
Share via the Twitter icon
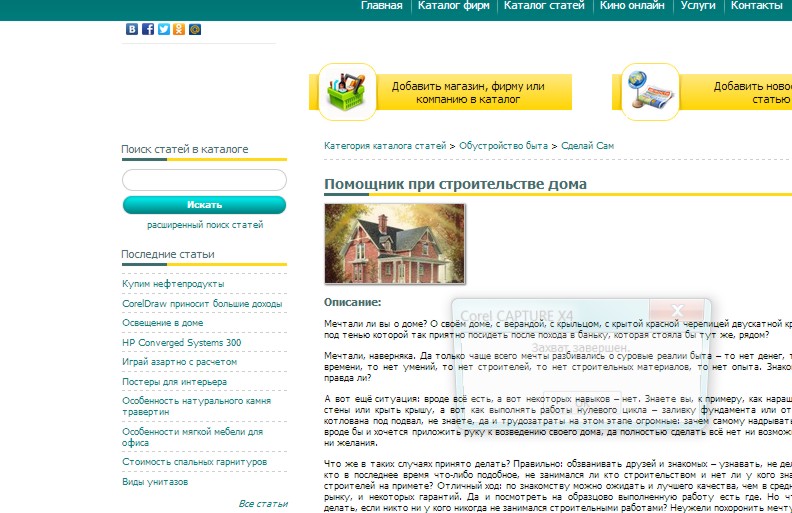(164, 29)
